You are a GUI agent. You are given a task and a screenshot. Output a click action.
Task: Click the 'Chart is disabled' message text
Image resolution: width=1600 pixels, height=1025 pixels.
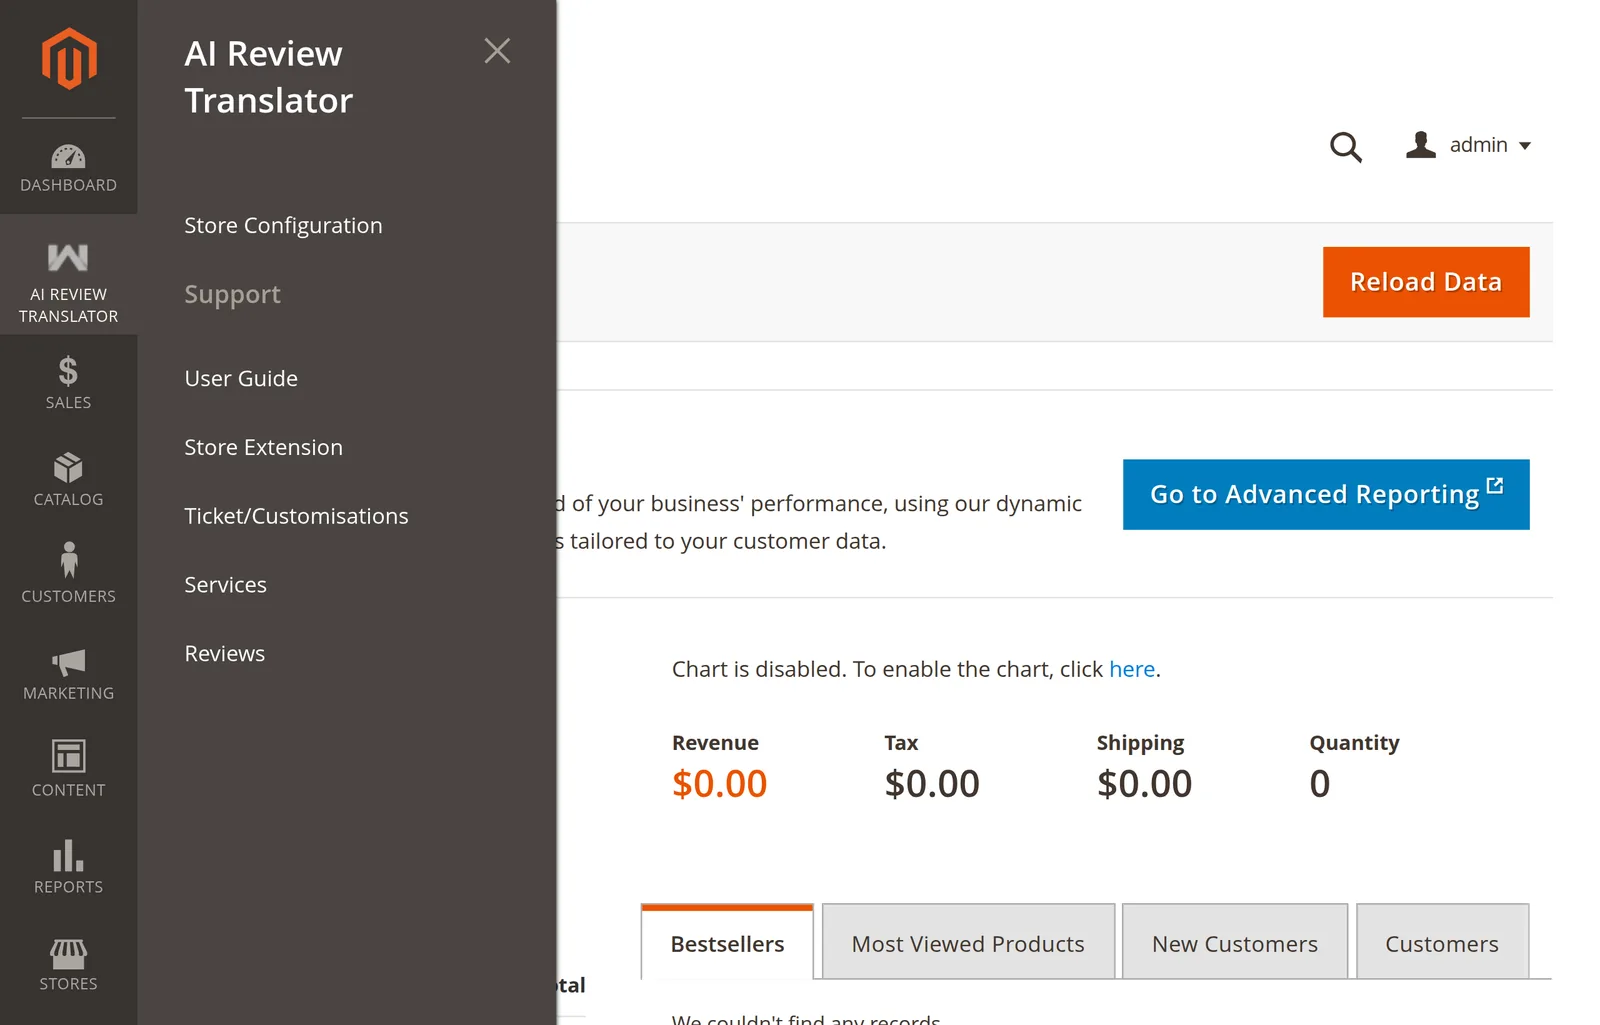pos(916,669)
